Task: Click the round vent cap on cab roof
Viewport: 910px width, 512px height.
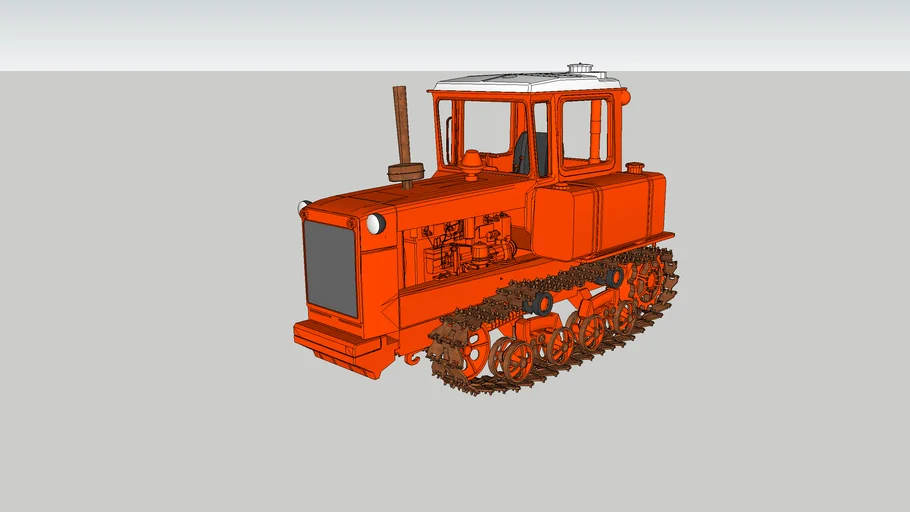Action: [579, 70]
